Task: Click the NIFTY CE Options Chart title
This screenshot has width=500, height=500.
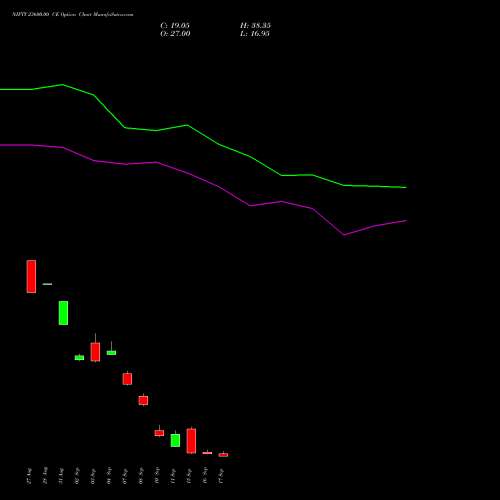Action: (x=73, y=14)
